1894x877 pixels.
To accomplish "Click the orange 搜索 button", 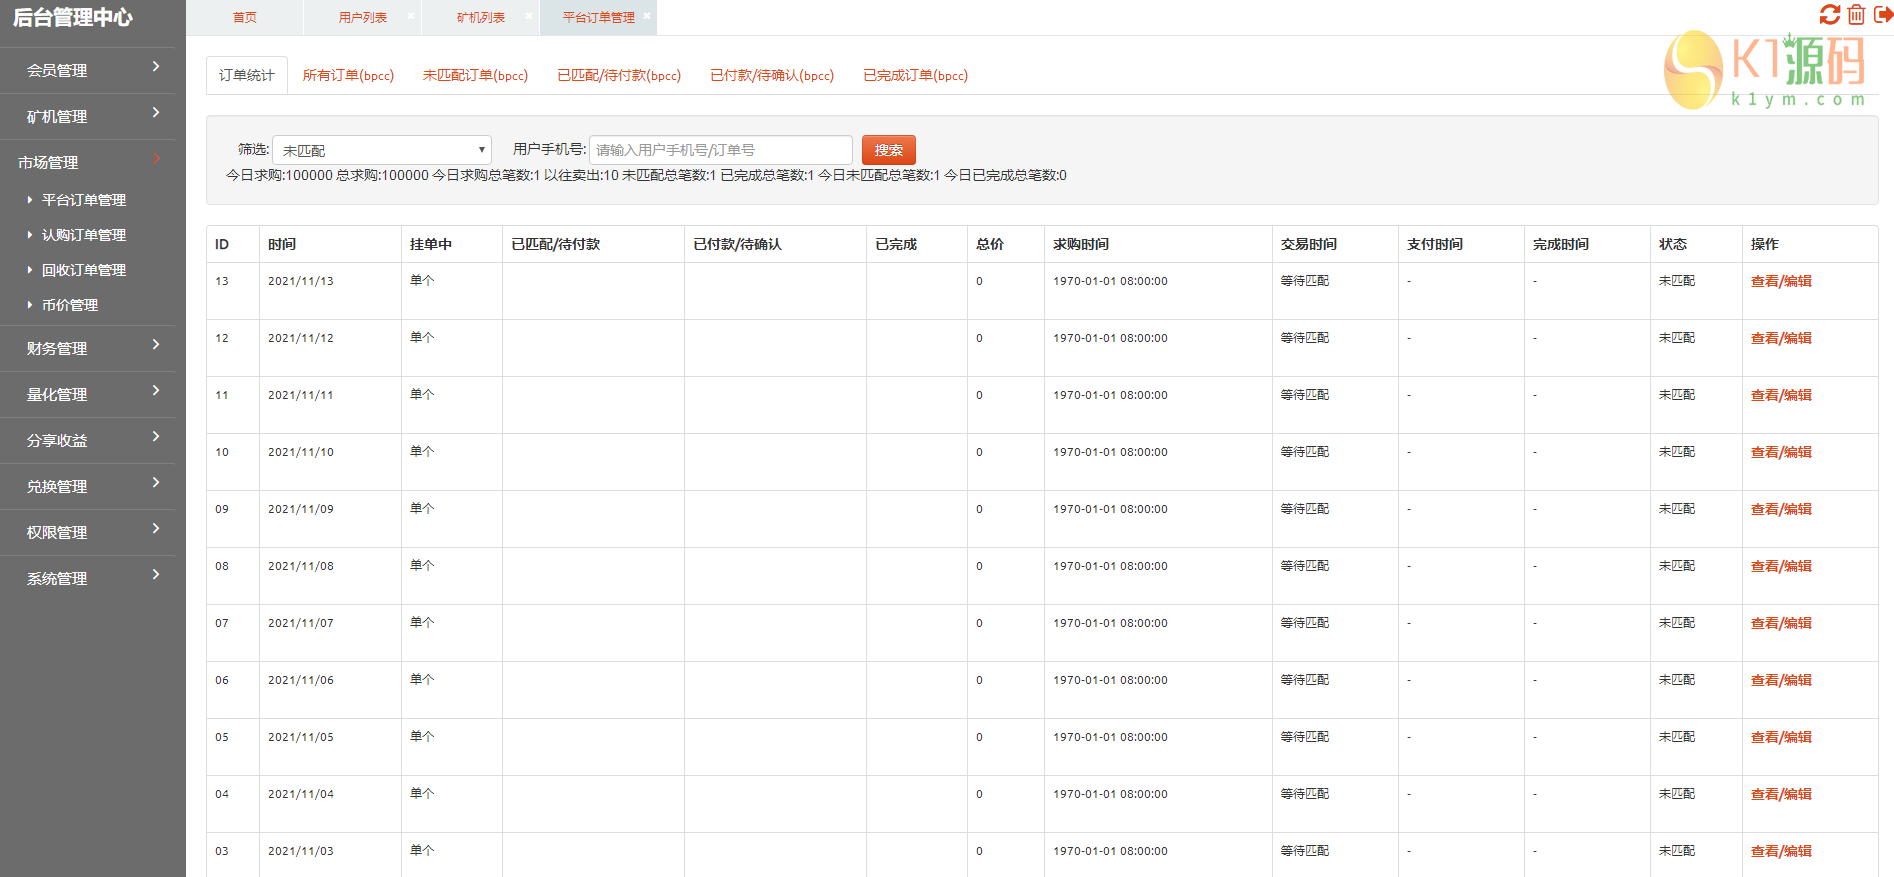I will (x=889, y=150).
